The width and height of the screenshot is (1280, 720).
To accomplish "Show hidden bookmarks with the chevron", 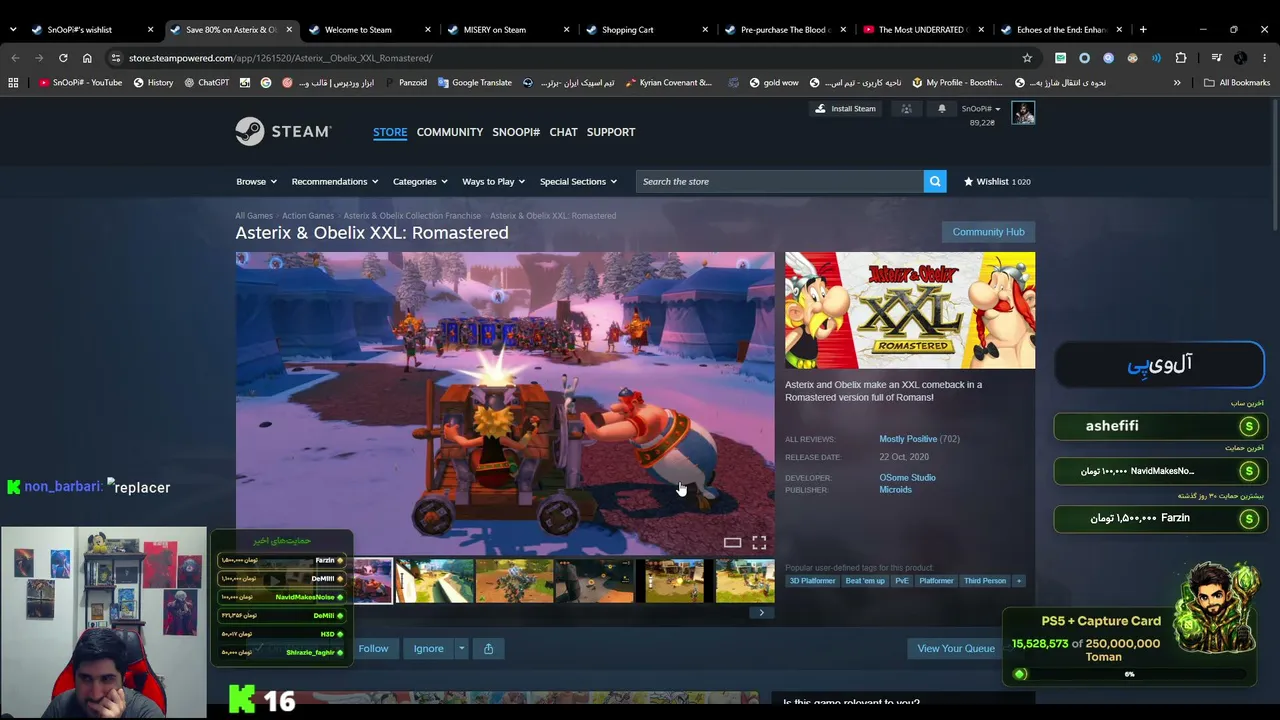I will 1177,83.
